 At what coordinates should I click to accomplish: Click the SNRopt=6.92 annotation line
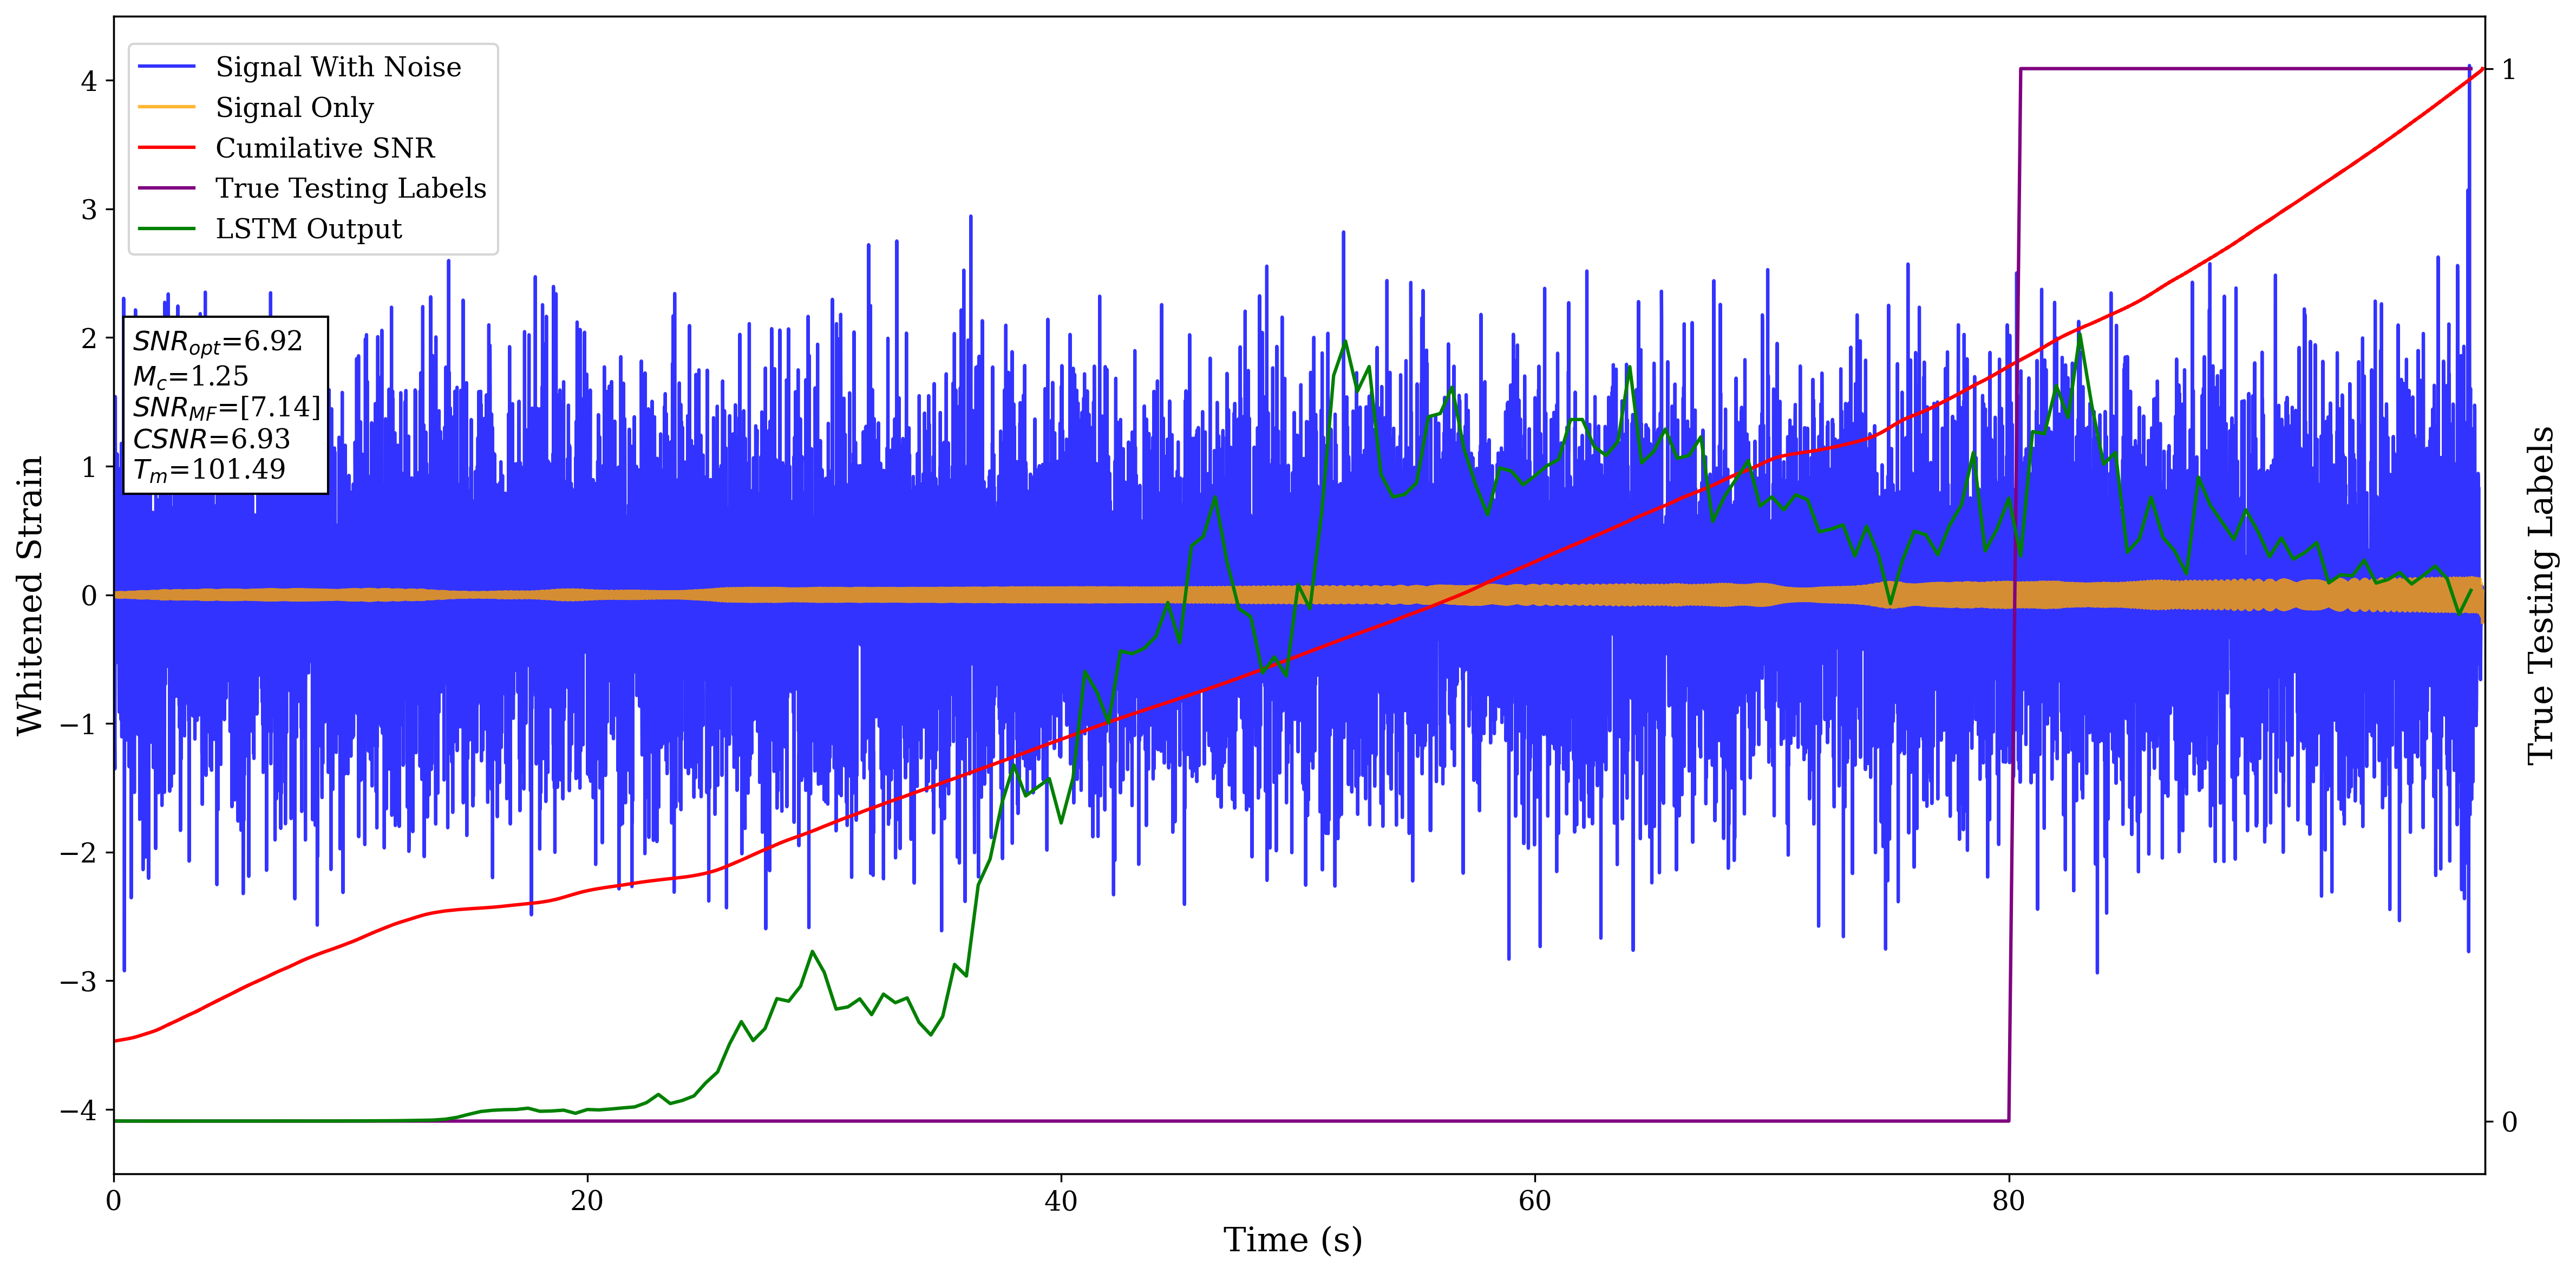[x=217, y=342]
